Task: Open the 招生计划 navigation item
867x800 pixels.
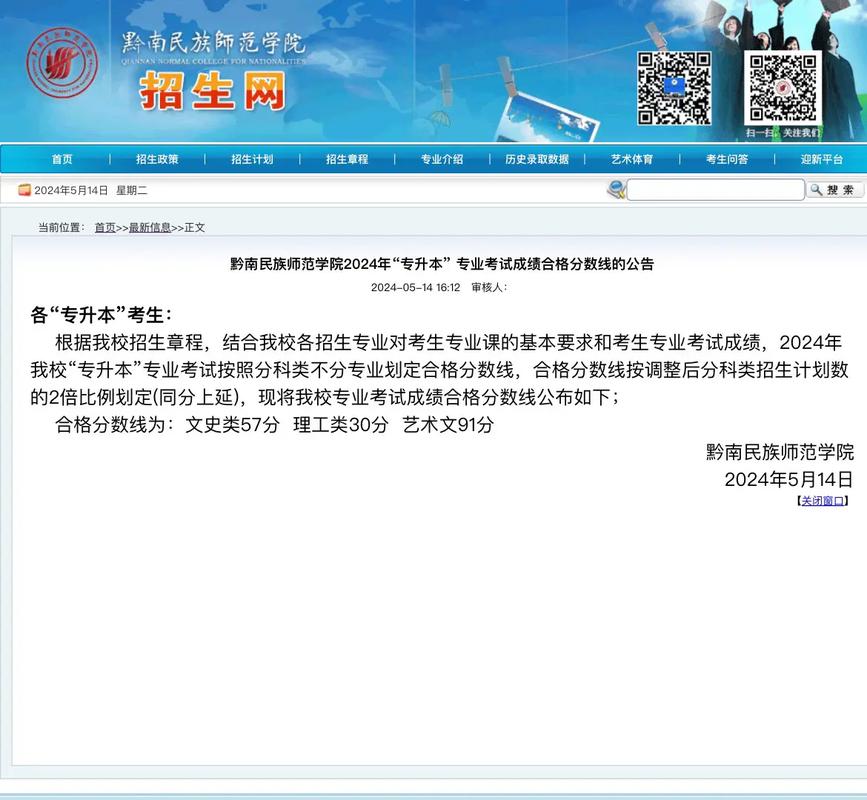Action: (x=251, y=158)
